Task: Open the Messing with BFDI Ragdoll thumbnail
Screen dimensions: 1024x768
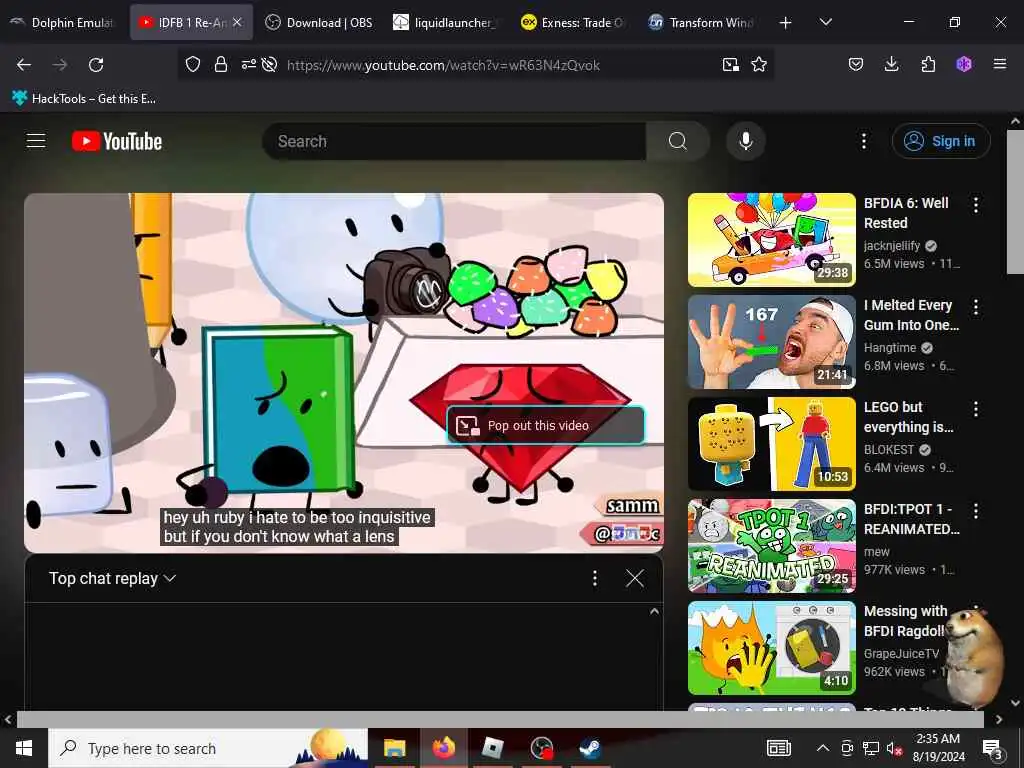Action: tap(771, 647)
